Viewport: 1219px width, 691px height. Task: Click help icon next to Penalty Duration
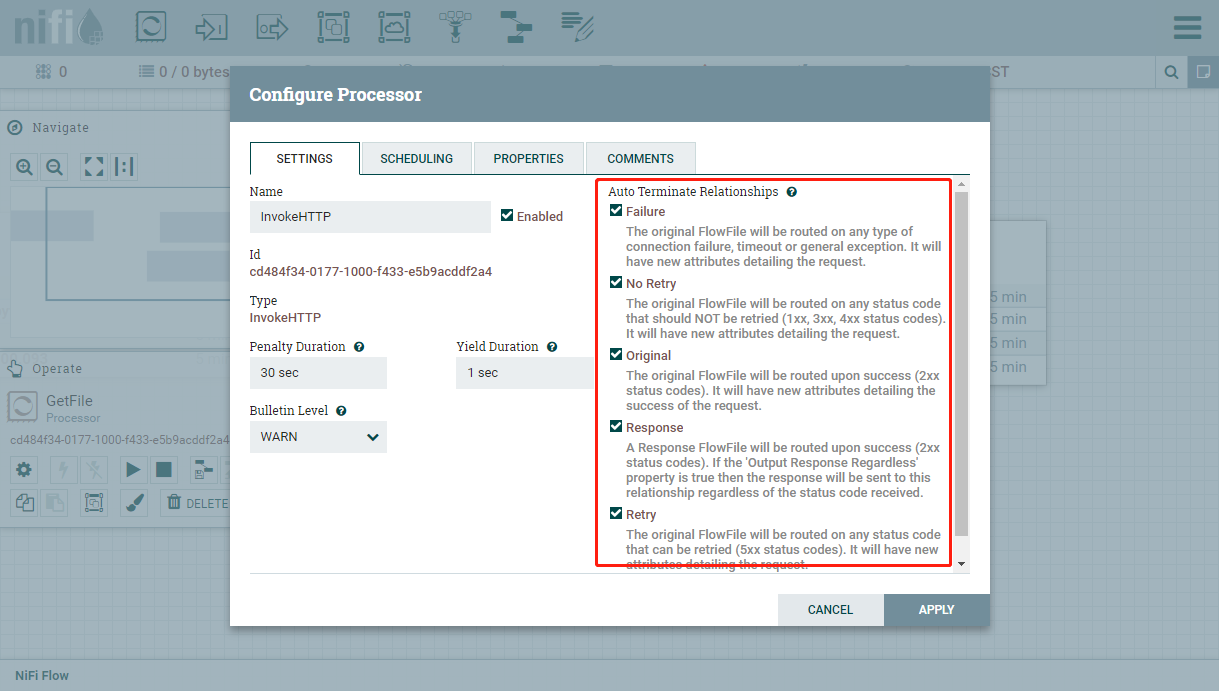tap(359, 347)
